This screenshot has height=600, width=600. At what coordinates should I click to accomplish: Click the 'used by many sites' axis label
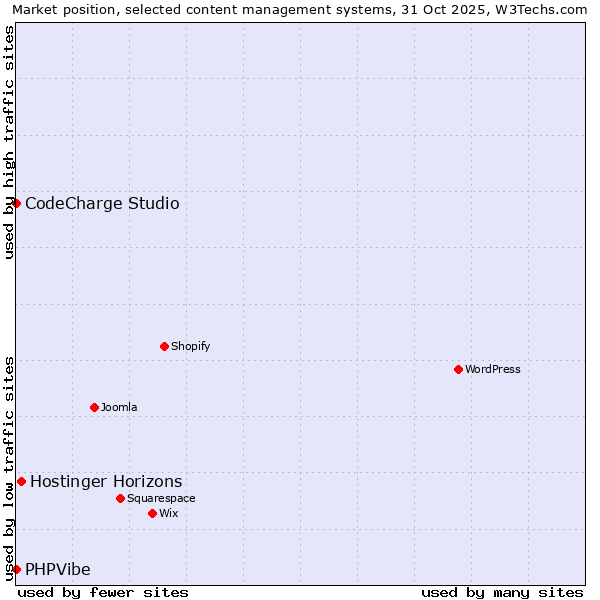(502, 592)
